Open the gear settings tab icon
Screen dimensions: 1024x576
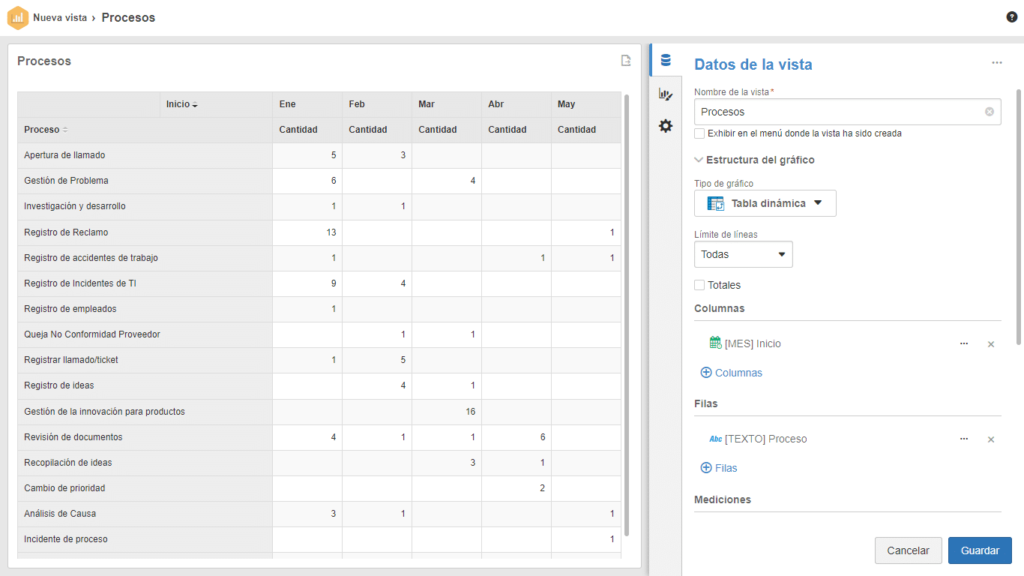point(666,126)
